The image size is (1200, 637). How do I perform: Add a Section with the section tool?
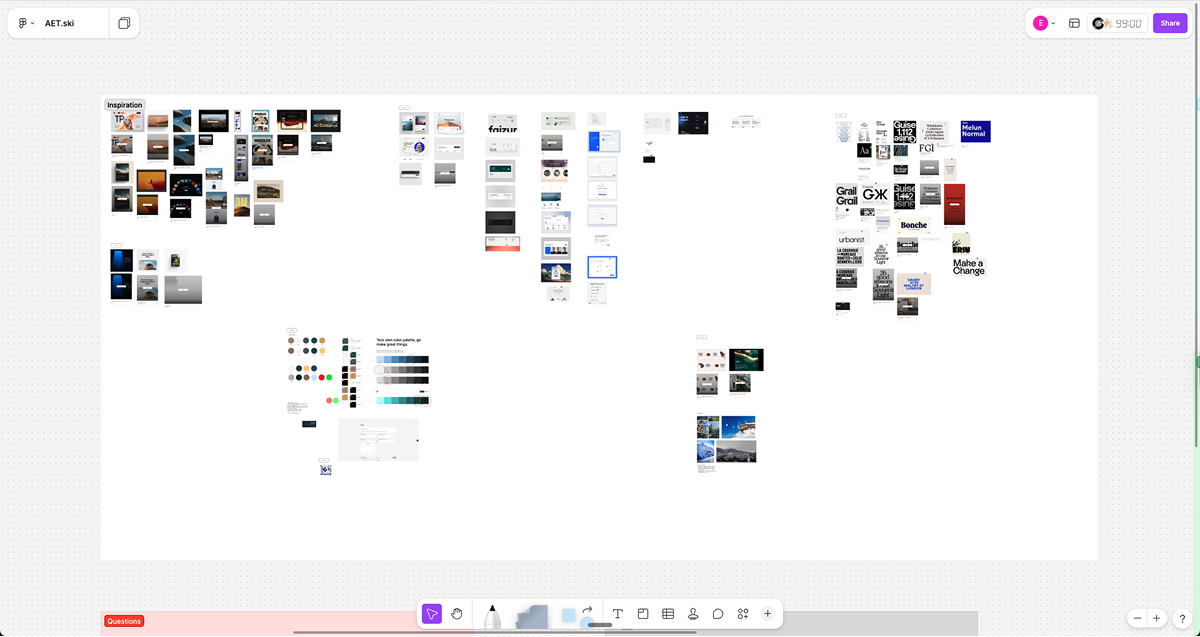click(x=643, y=614)
